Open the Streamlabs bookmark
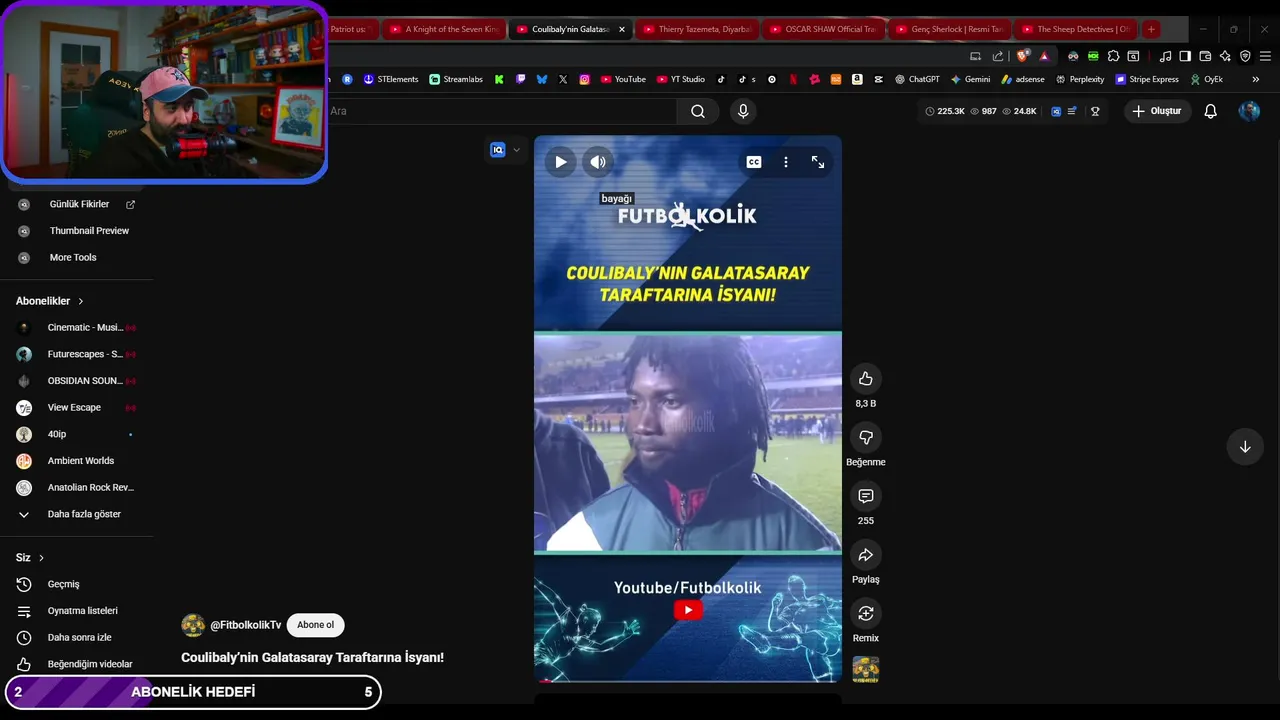The height and width of the screenshot is (720, 1280). click(456, 79)
